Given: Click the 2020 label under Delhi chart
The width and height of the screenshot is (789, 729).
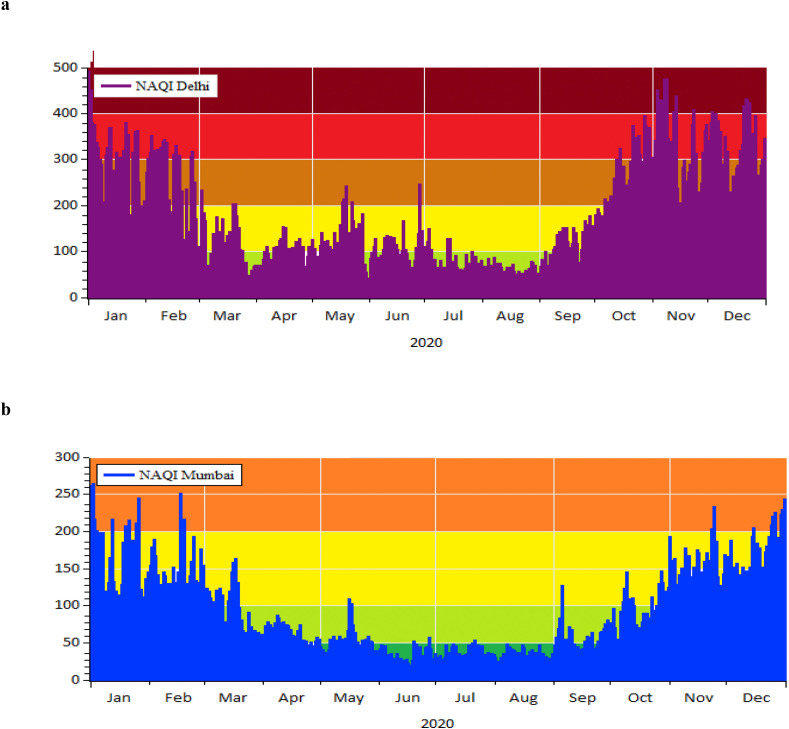Looking at the screenshot, I should [x=426, y=343].
